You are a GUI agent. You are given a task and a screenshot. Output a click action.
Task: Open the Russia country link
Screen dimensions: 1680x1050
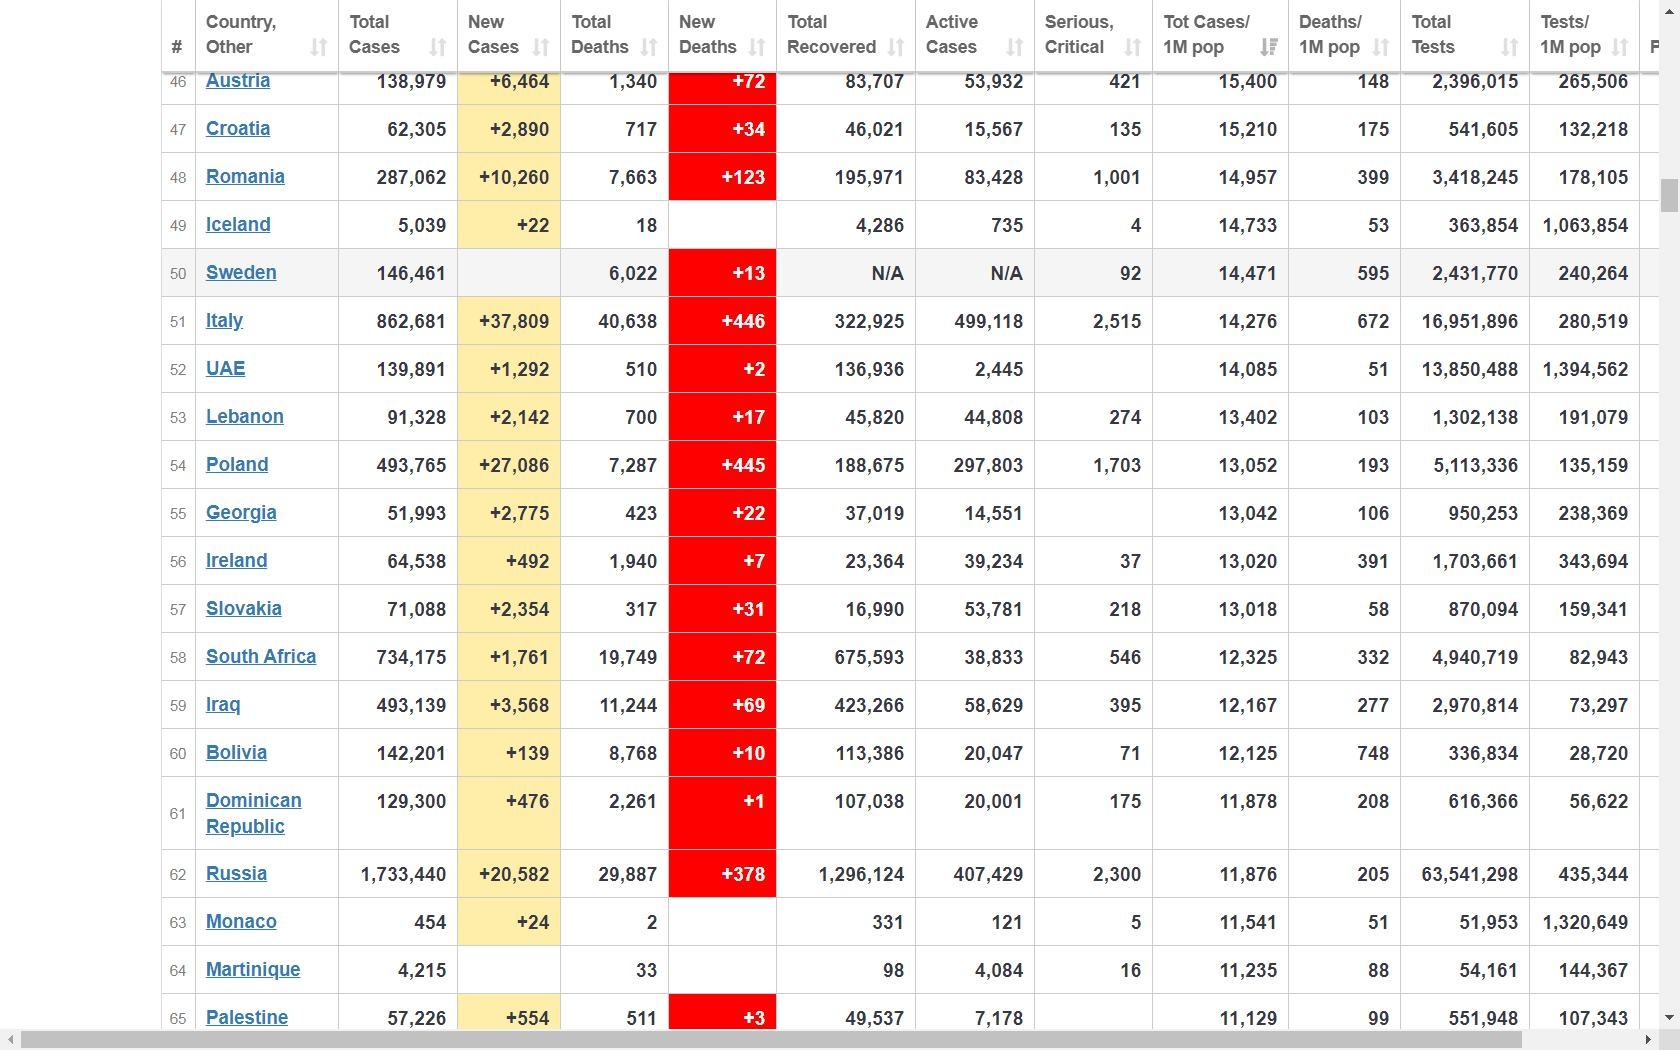[236, 874]
